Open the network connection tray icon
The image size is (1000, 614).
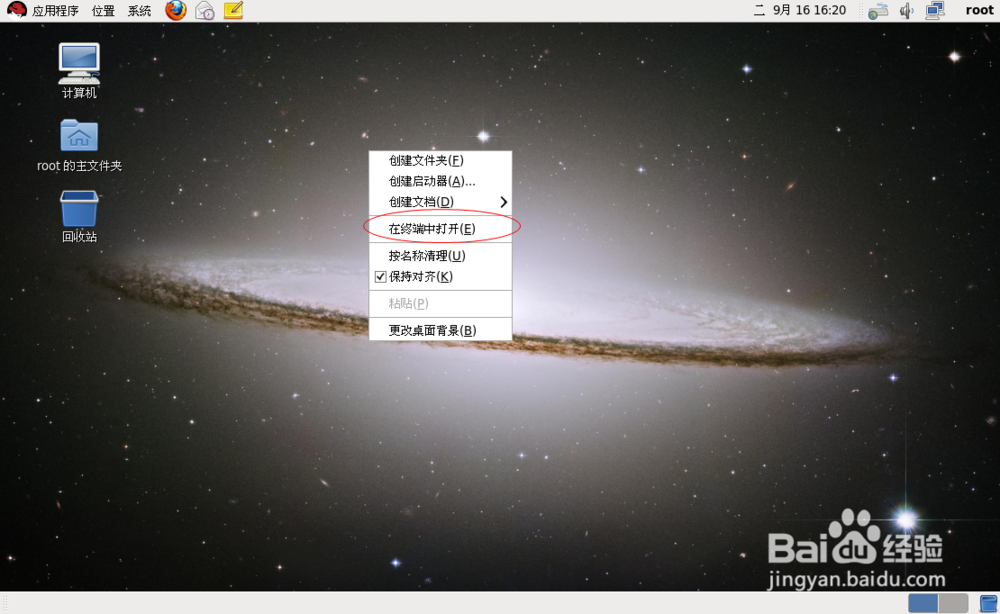point(878,11)
